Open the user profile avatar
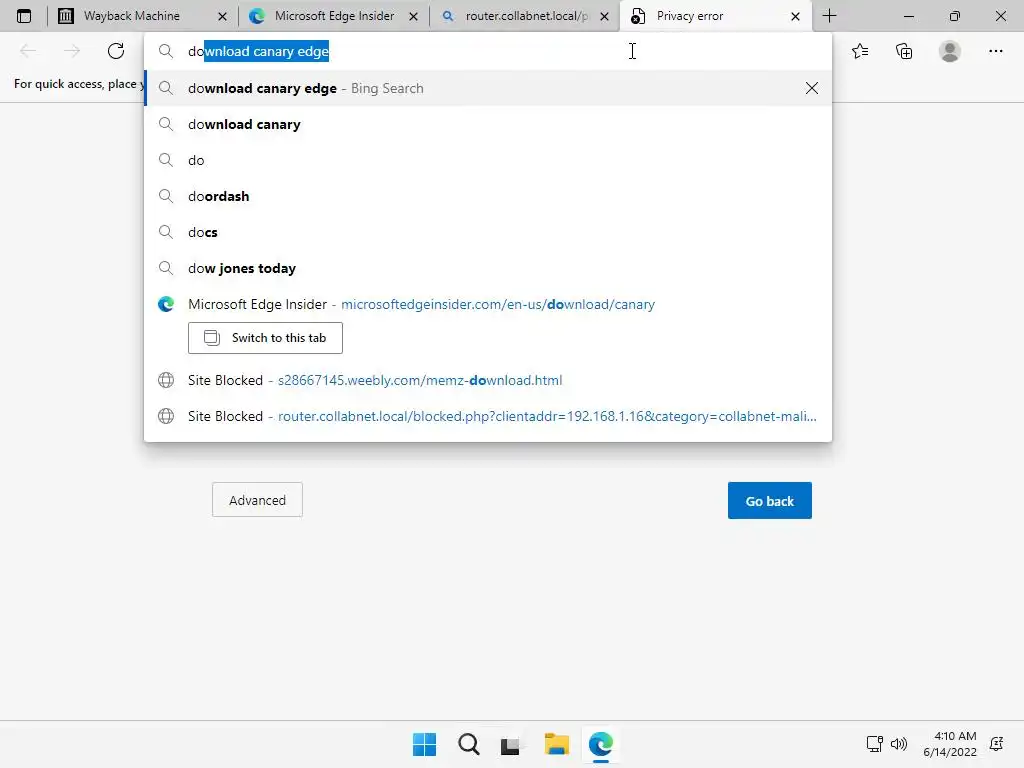The width and height of the screenshot is (1024, 768). point(950,51)
